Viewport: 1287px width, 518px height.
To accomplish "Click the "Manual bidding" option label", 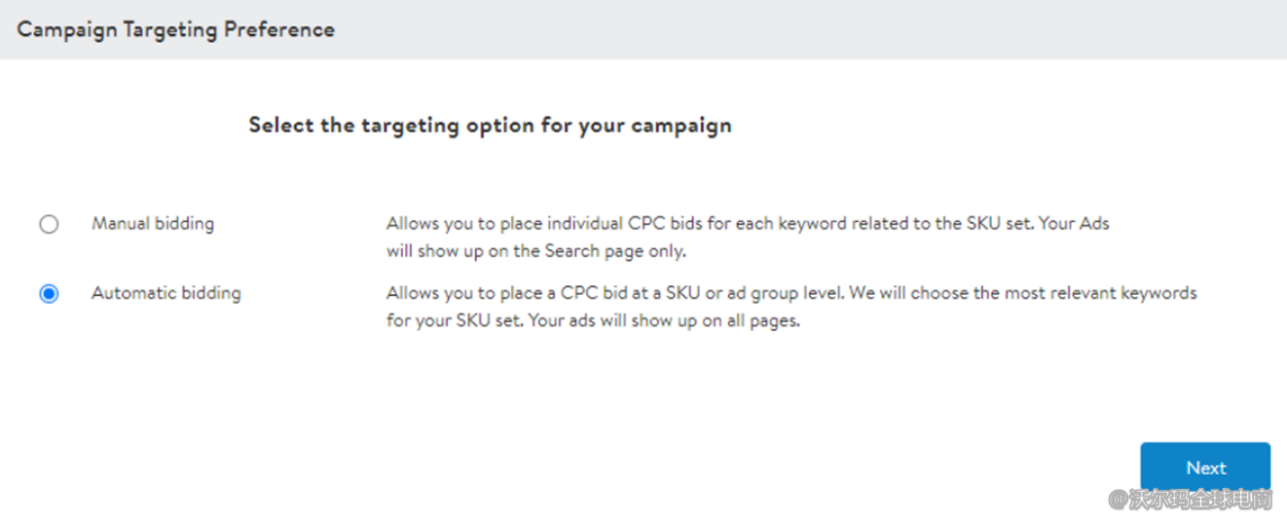I will pos(153,224).
